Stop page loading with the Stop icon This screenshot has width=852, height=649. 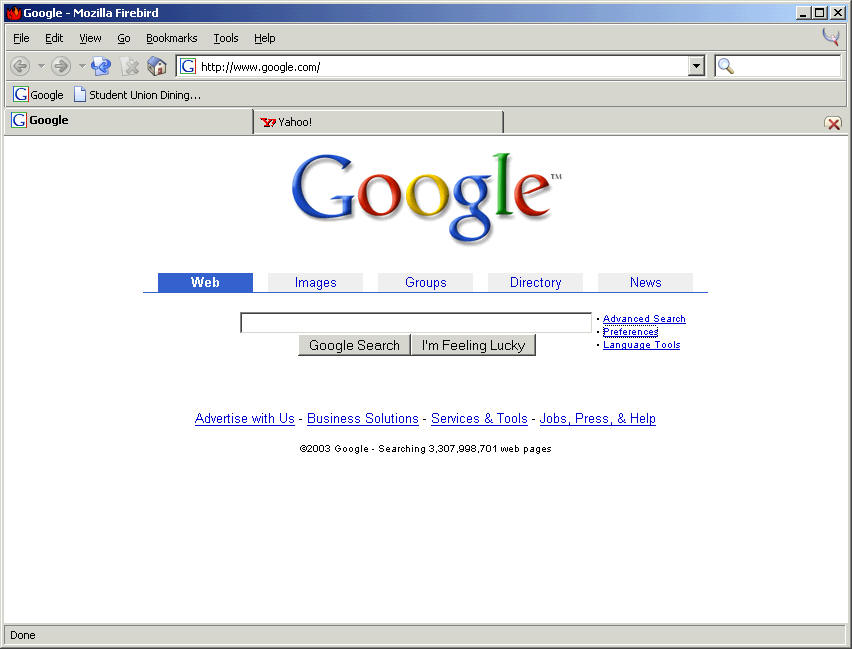[130, 66]
